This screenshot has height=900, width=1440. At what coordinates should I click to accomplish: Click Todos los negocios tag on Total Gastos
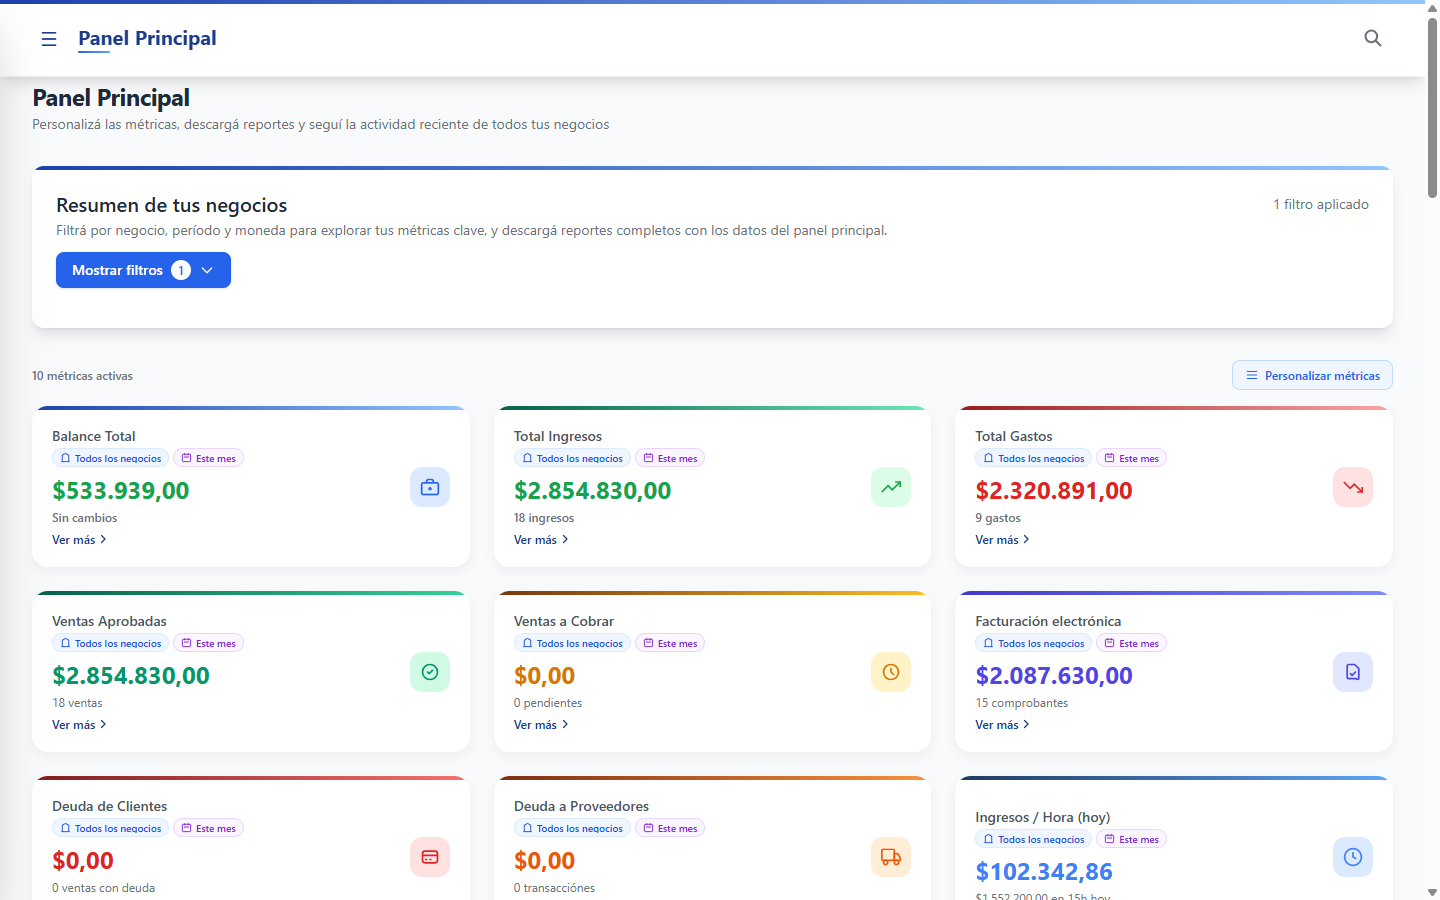pos(1034,458)
